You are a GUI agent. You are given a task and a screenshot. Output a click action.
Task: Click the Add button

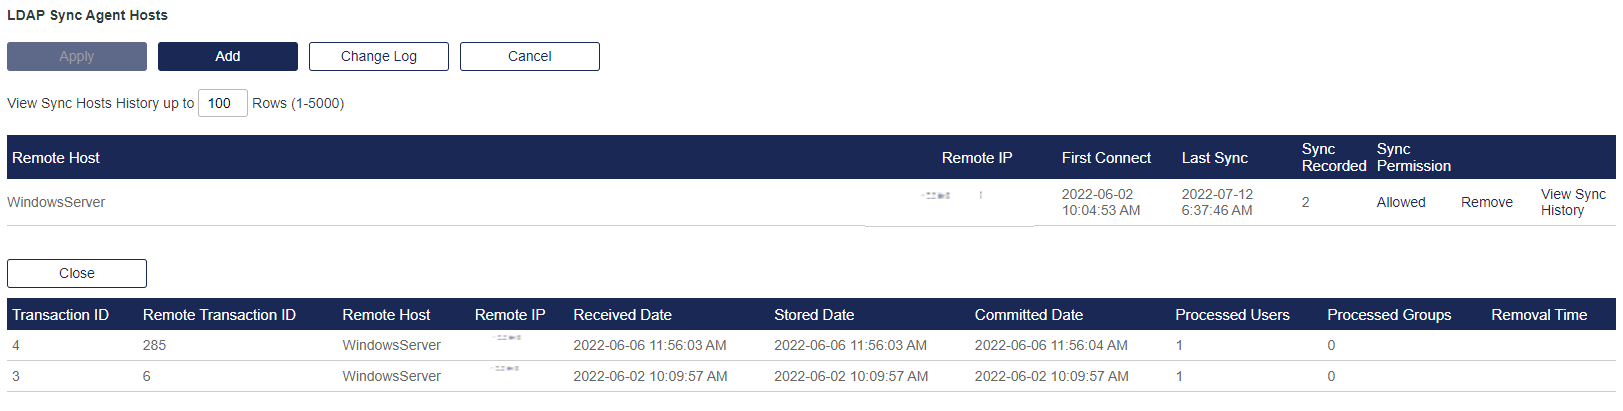(x=228, y=56)
